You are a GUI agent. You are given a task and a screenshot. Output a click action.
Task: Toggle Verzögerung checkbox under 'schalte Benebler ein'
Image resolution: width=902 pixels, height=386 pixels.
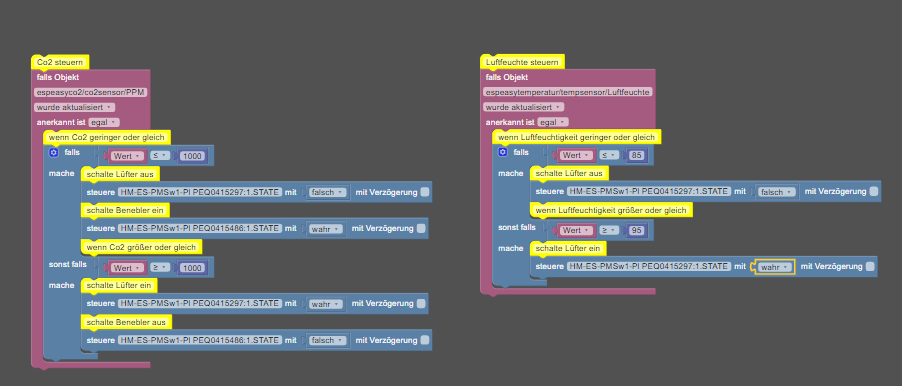pyautogui.click(x=421, y=229)
